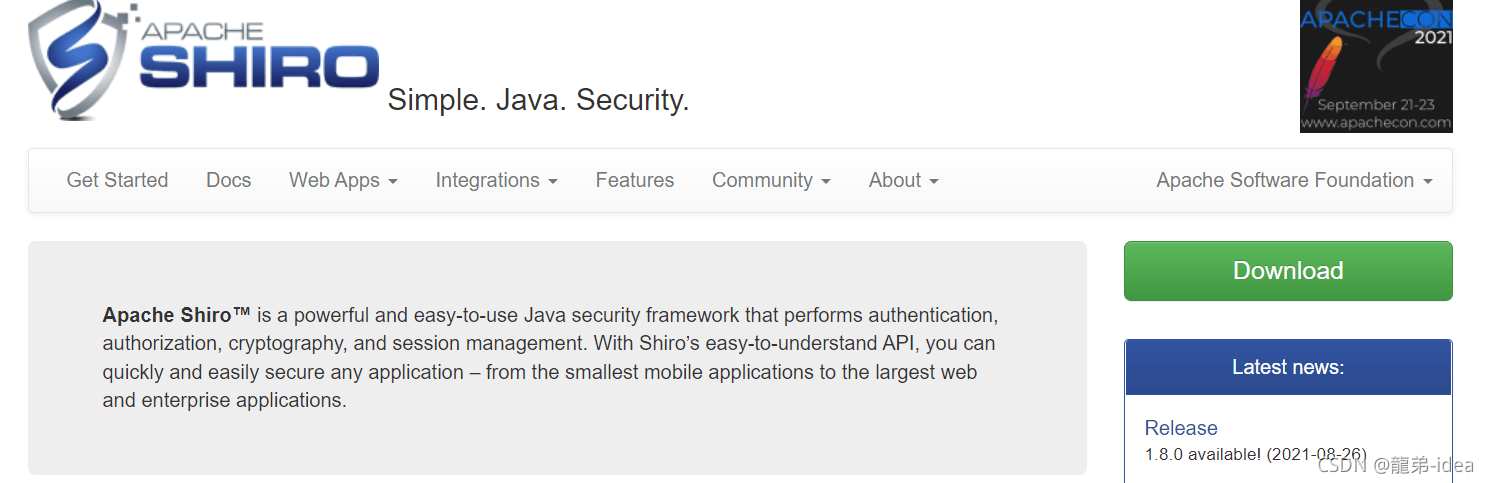
Task: Go to the Docs page
Action: (x=228, y=180)
